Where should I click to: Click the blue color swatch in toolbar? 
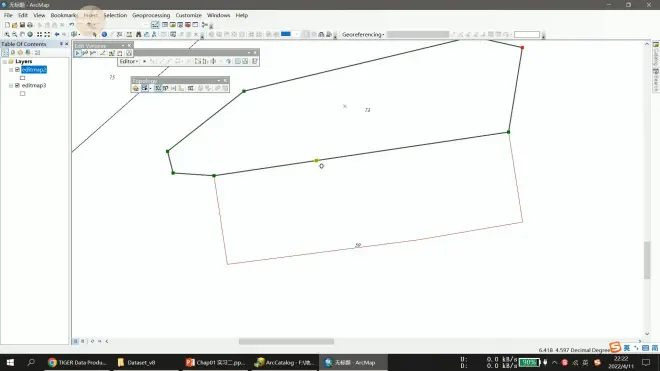coord(286,34)
